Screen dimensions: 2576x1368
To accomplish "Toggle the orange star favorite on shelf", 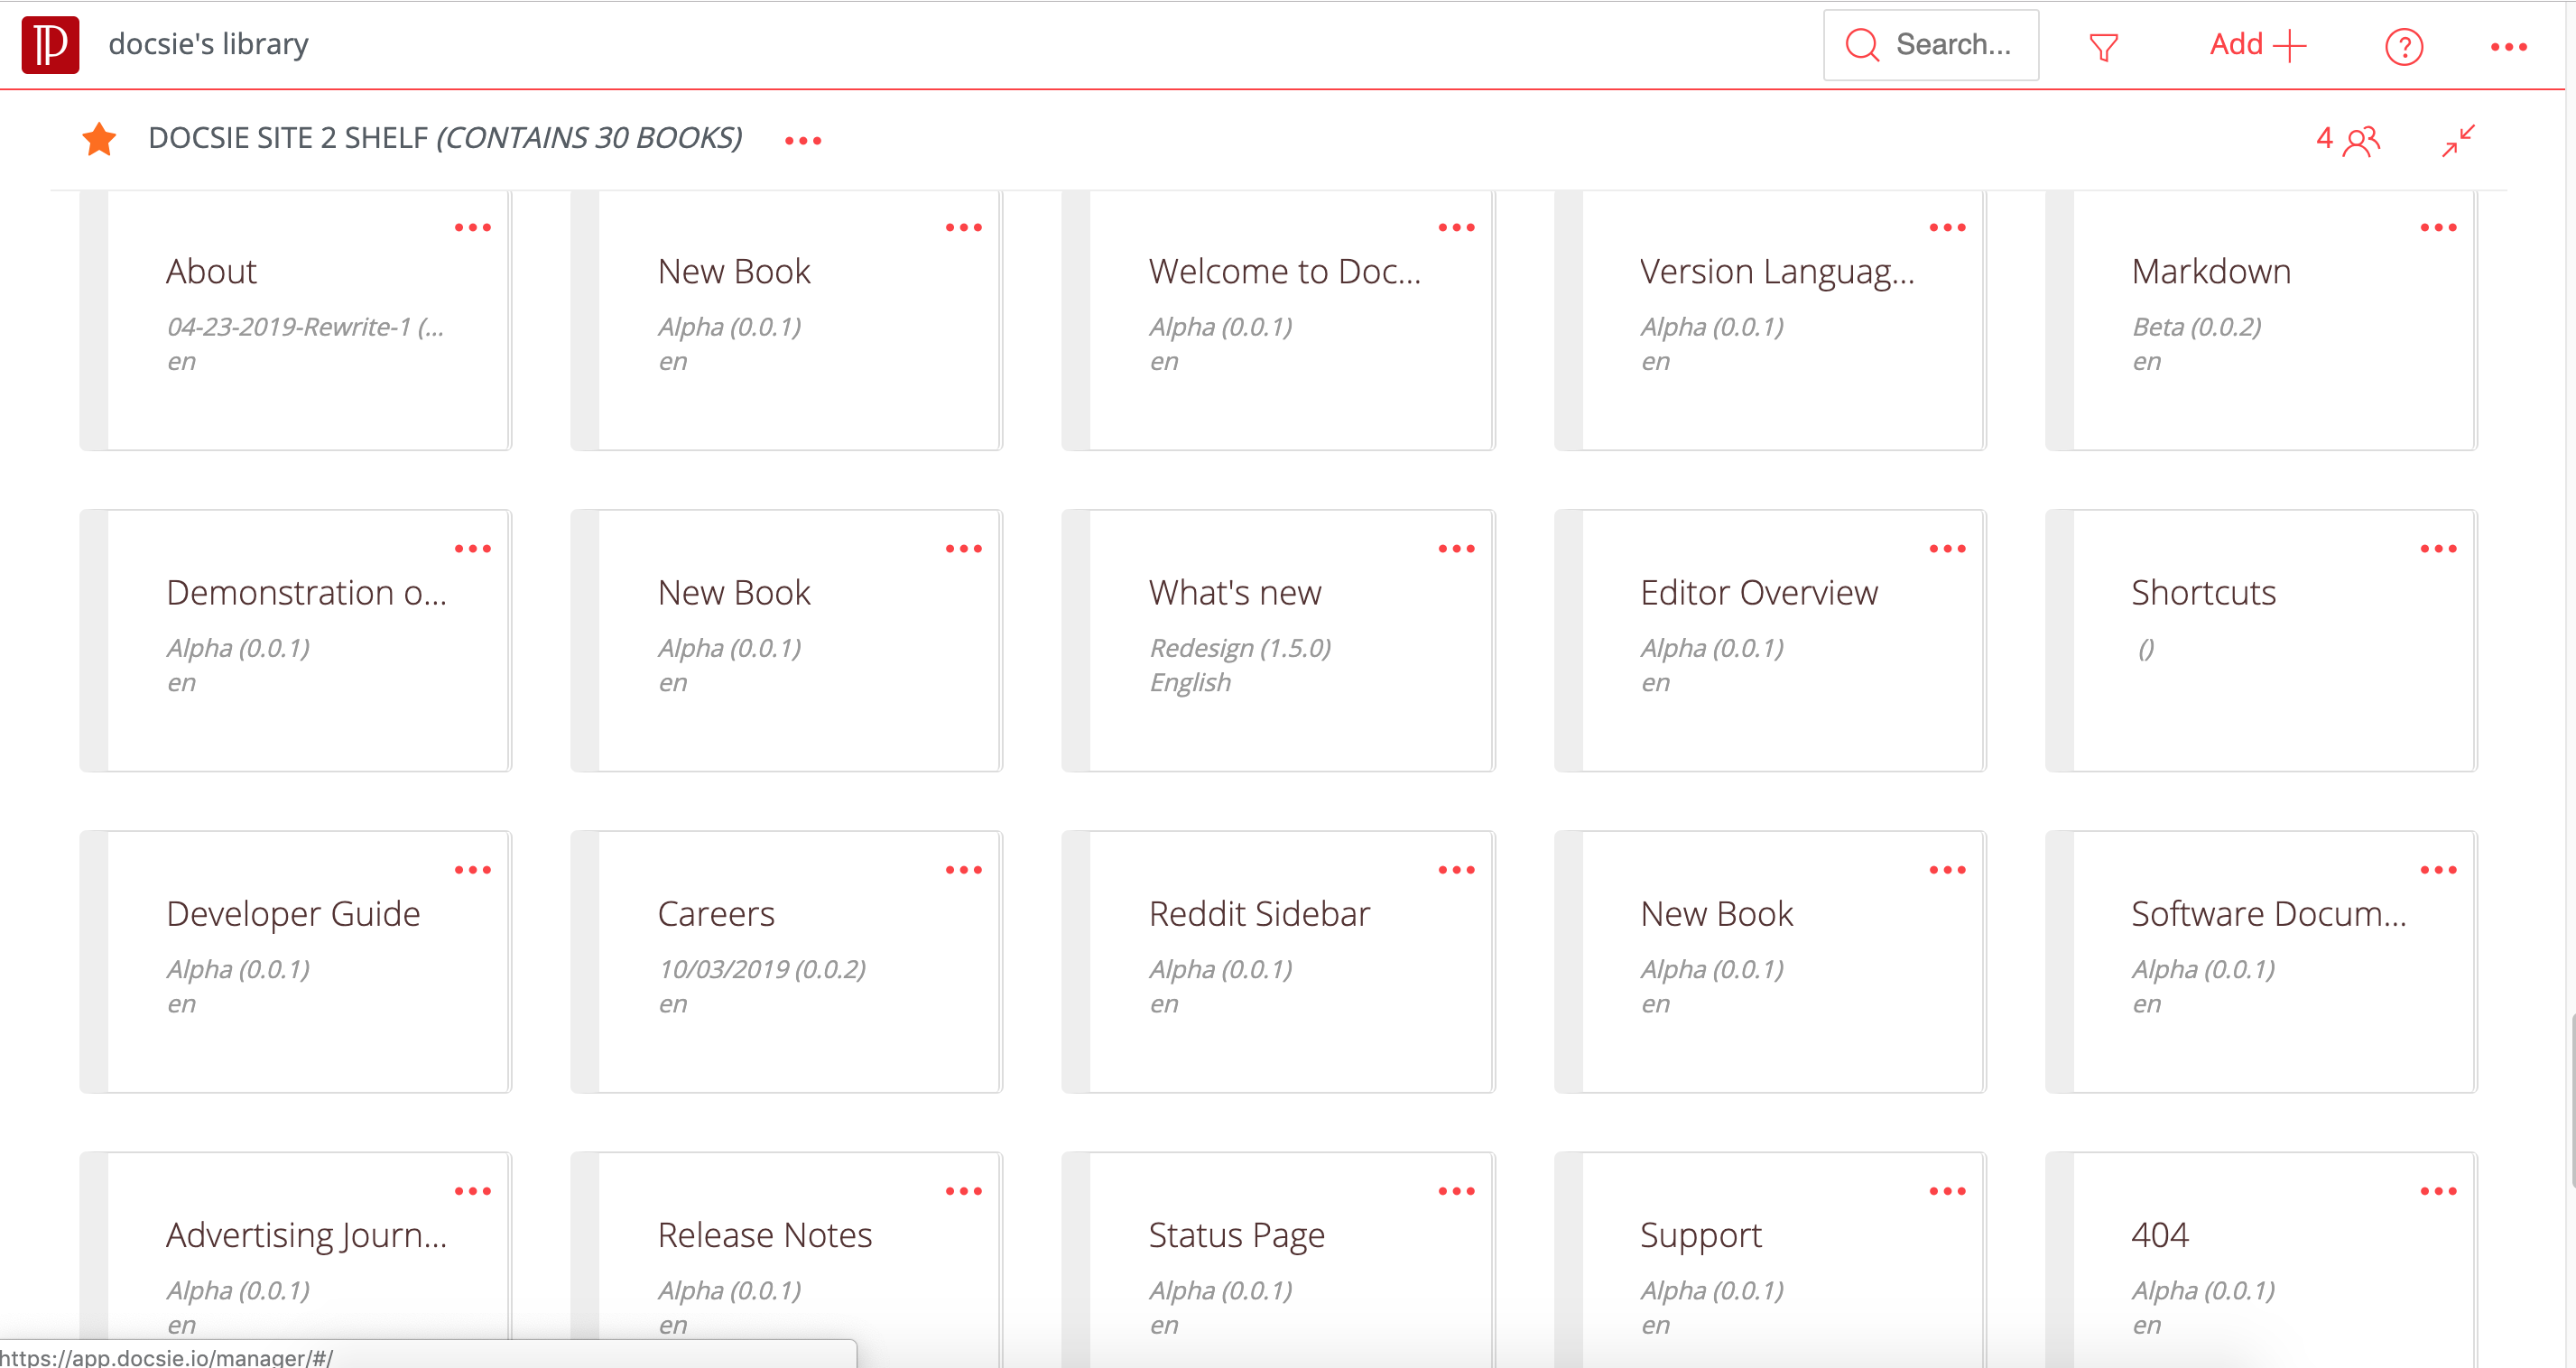I will coord(99,138).
